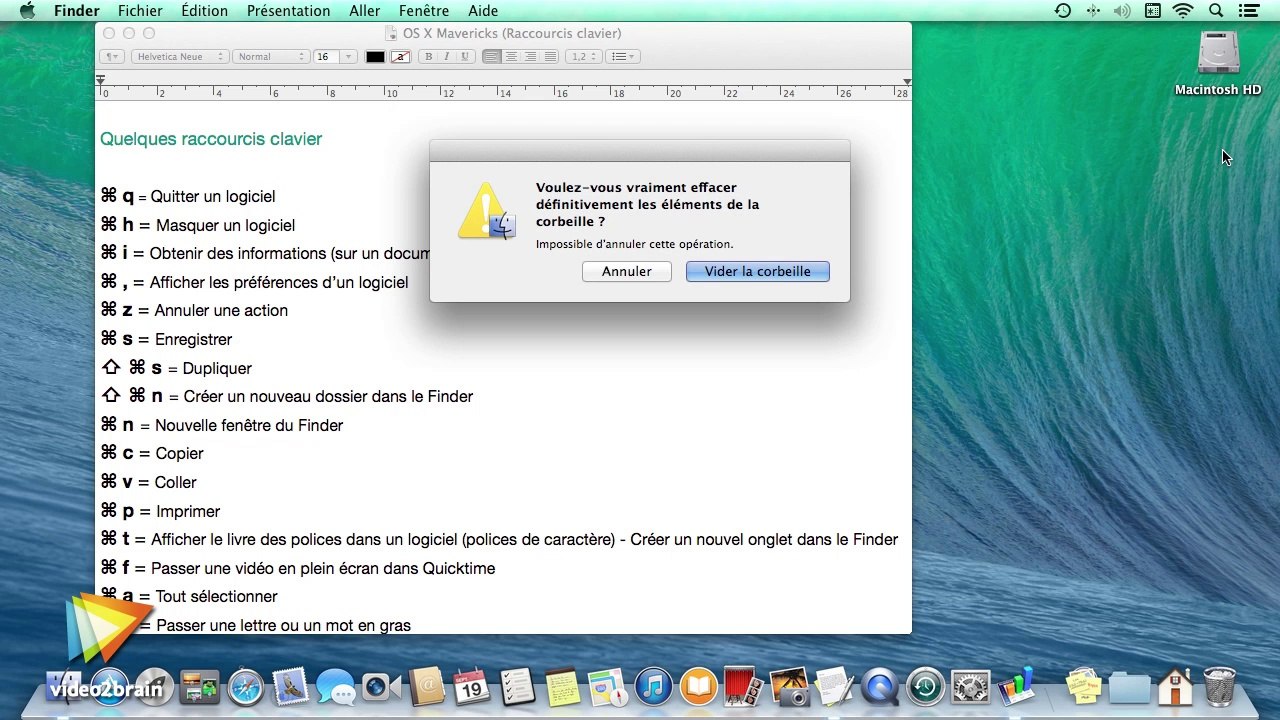Open the Aide menu
The height and width of the screenshot is (720, 1280).
tap(483, 11)
